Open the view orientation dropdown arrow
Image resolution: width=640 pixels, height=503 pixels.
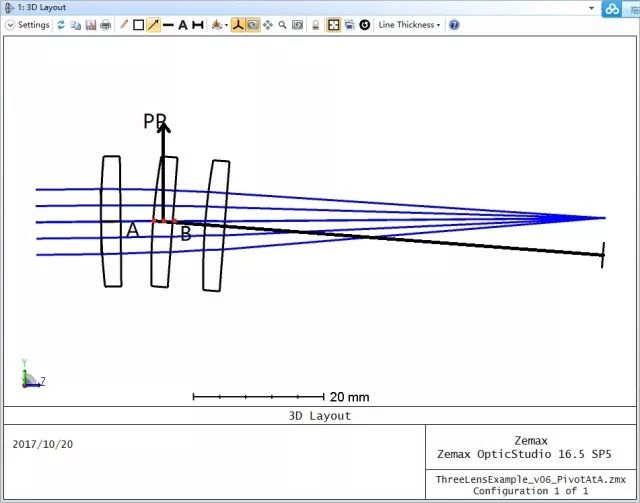click(226, 25)
